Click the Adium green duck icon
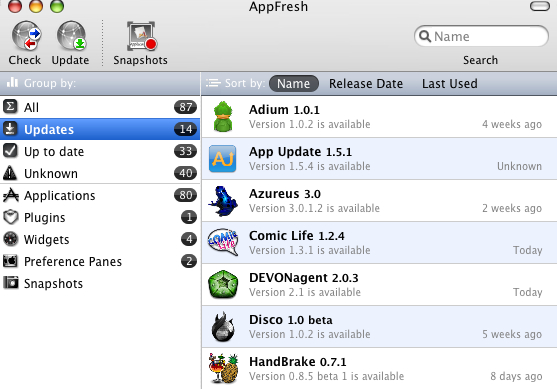 [x=223, y=117]
